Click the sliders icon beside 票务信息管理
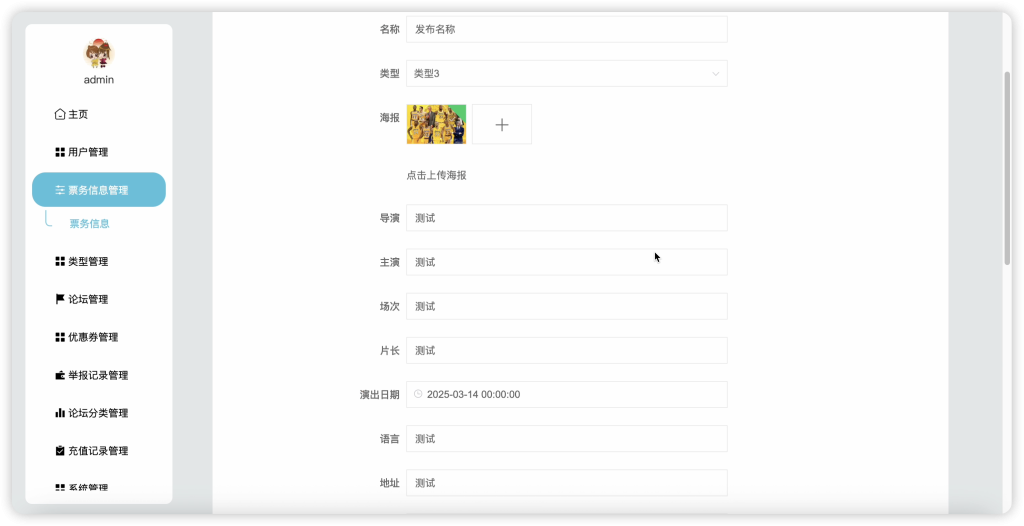This screenshot has height=526, width=1024. tap(60, 190)
